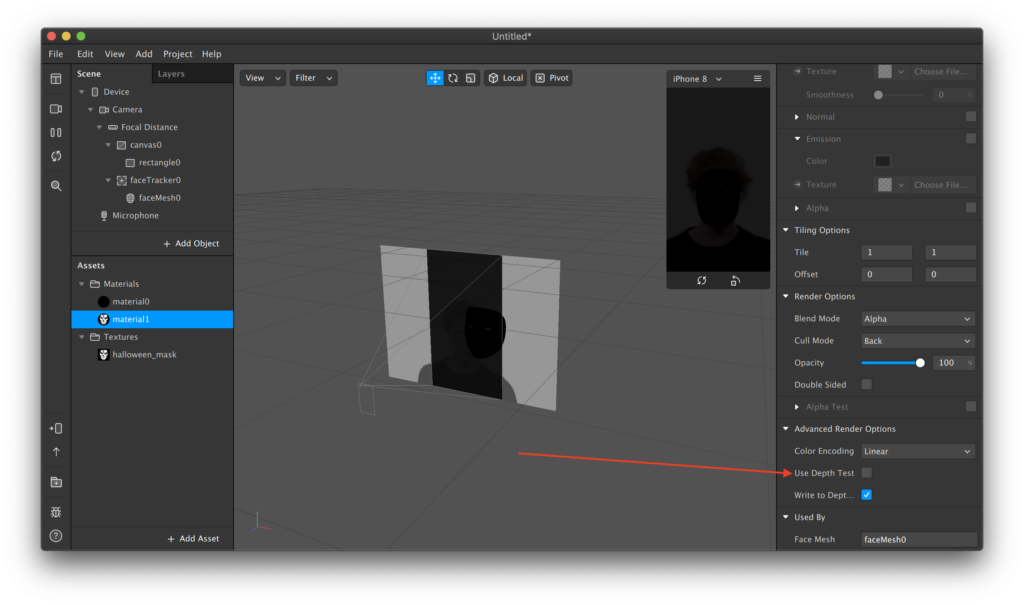1024x605 pixels.
Task: Click the faceTracker0 tracker icon
Action: click(x=121, y=180)
